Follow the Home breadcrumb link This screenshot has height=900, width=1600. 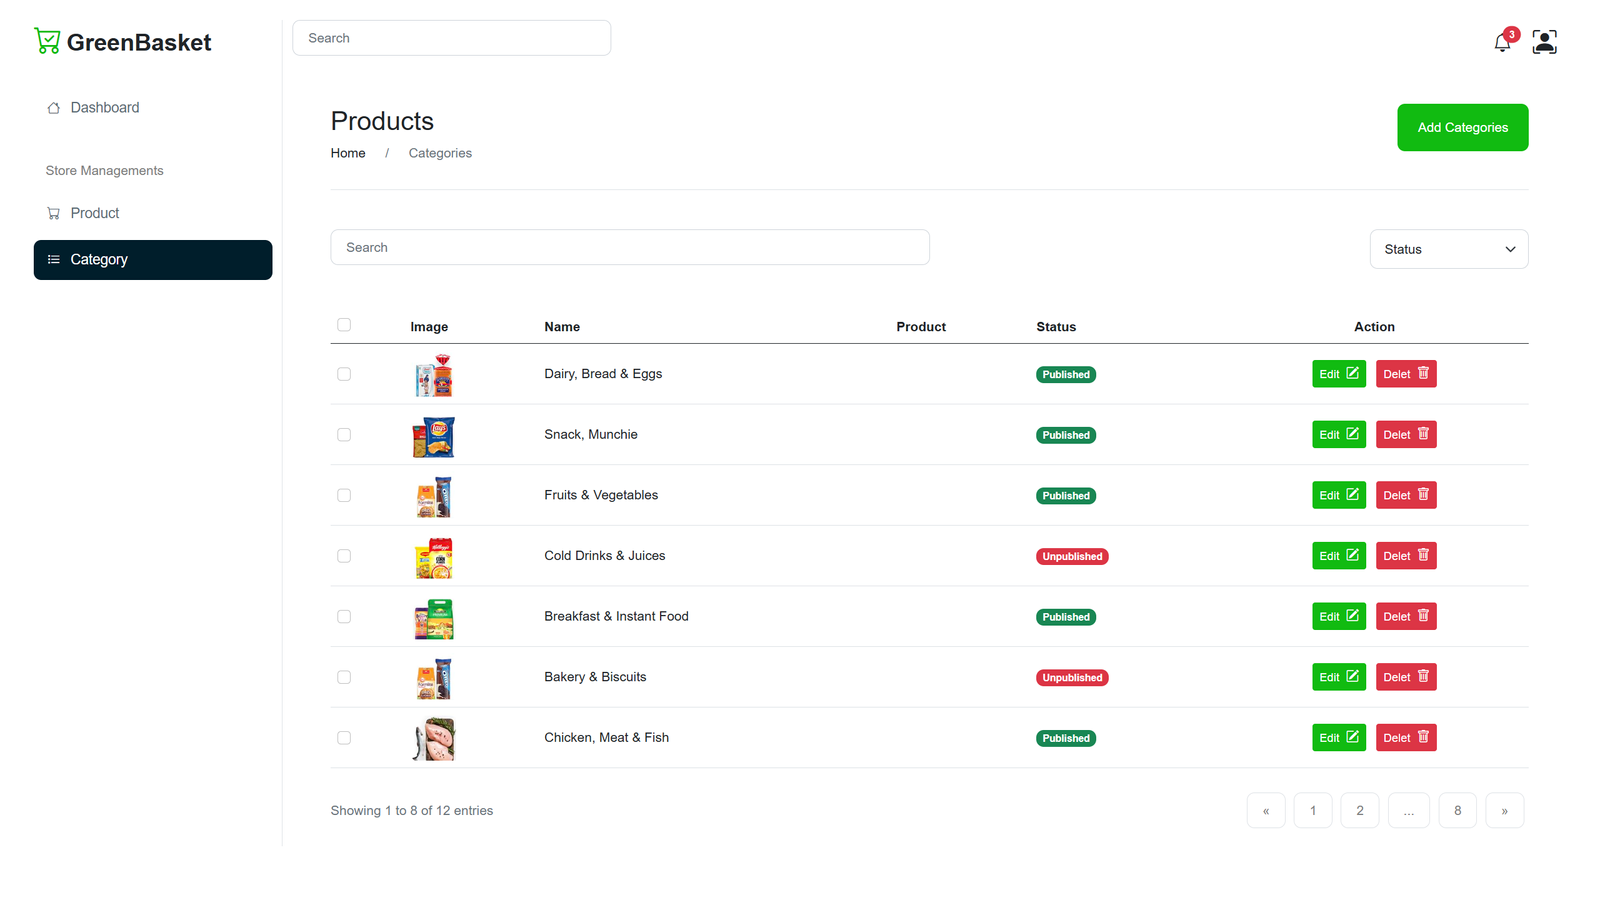click(348, 153)
